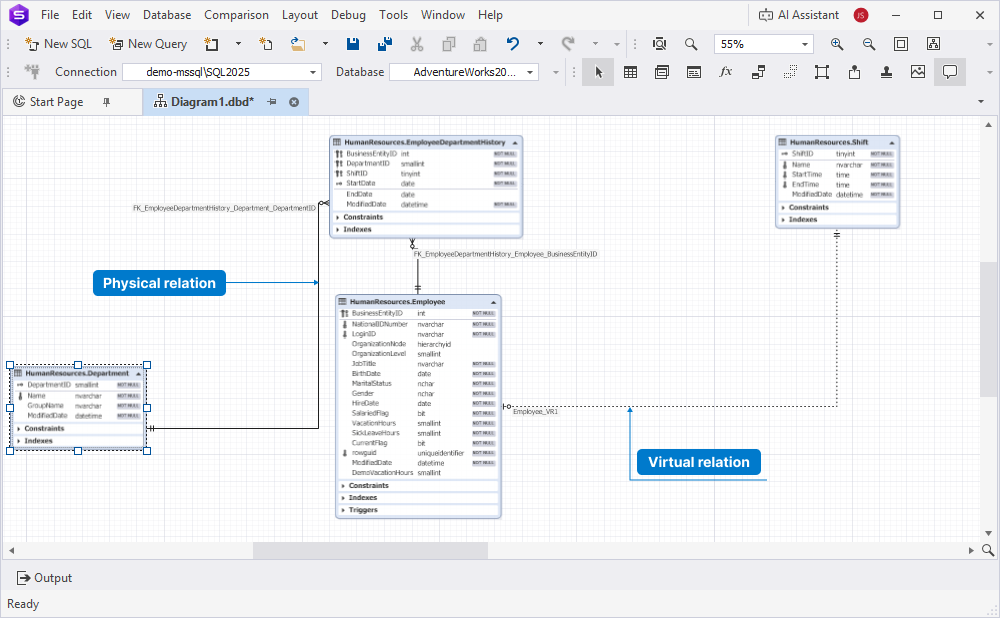Screen dimensions: 1000x618
Task: Expand Constraints in the Department table
Action: [x=19, y=429]
